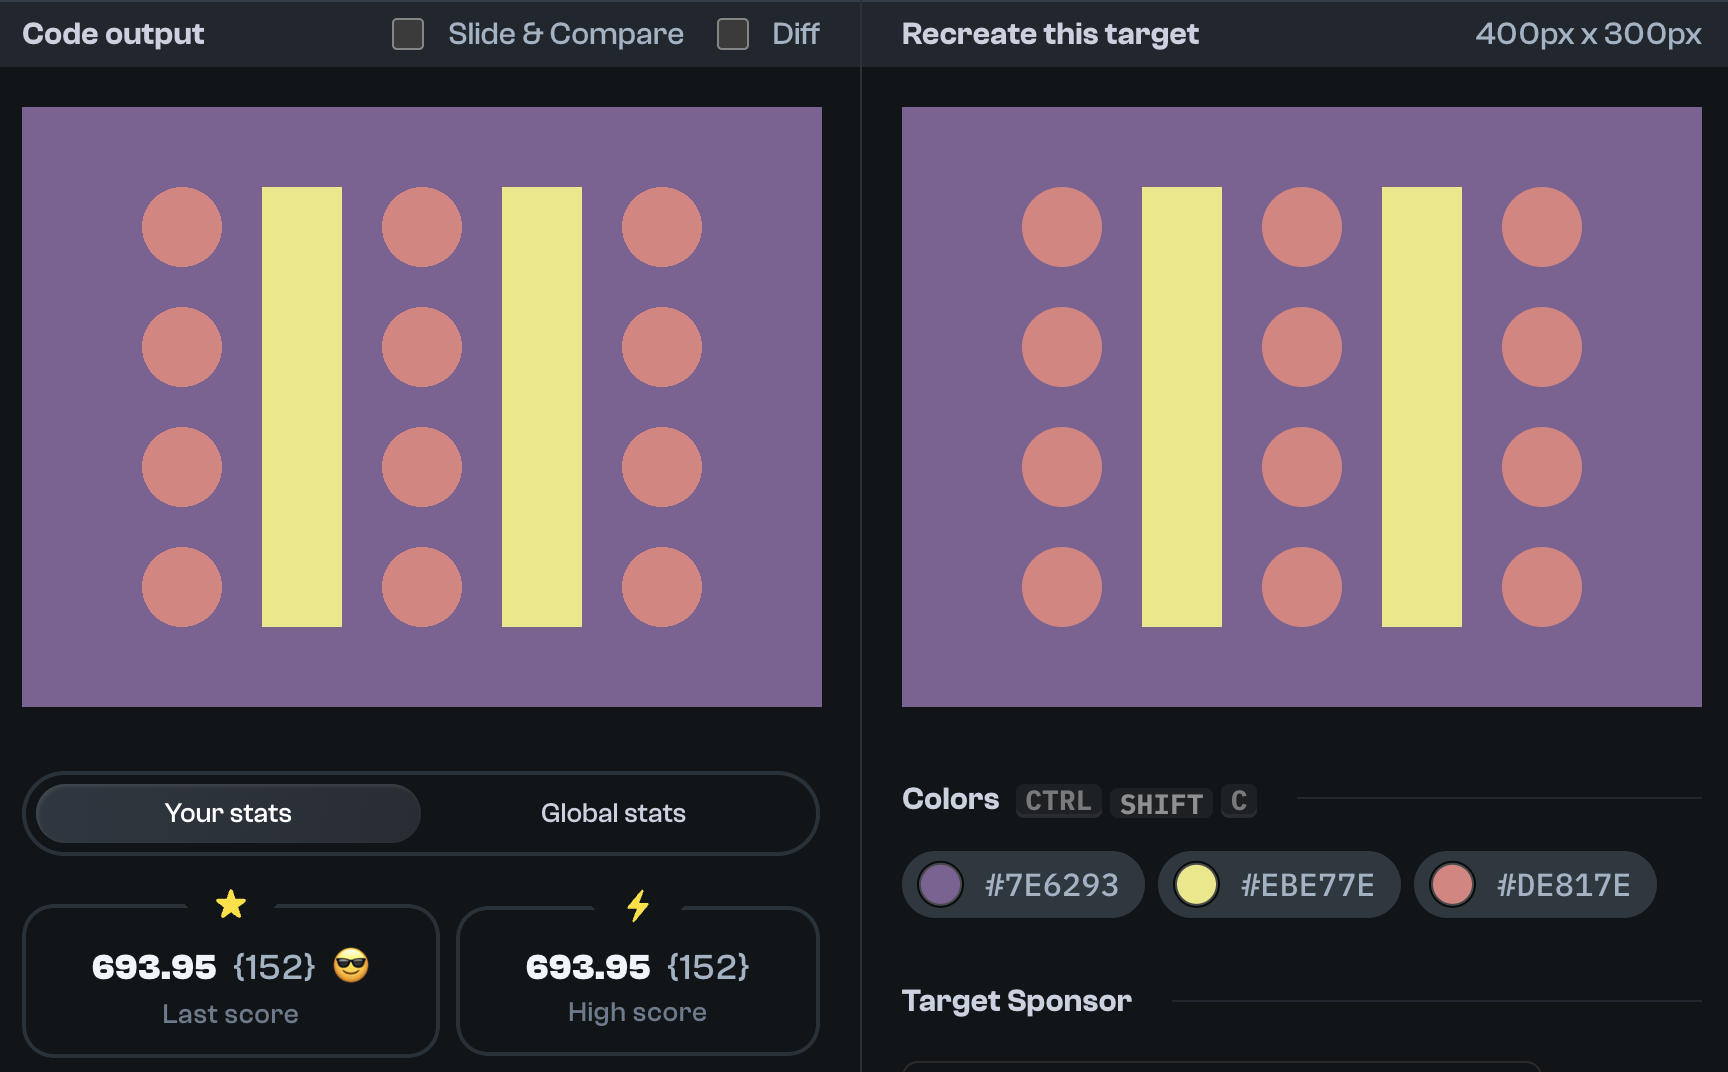Click the purple circle icon on first swatch
This screenshot has height=1072, width=1728.
click(x=940, y=884)
